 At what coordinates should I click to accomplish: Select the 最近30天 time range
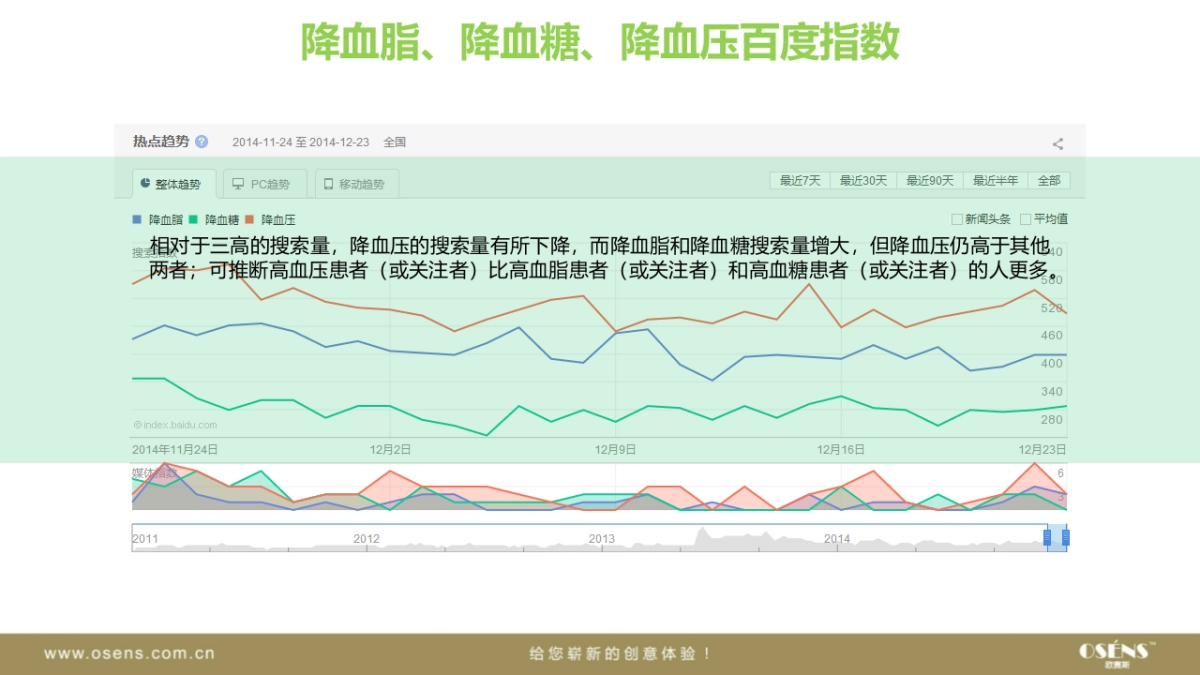tap(863, 181)
